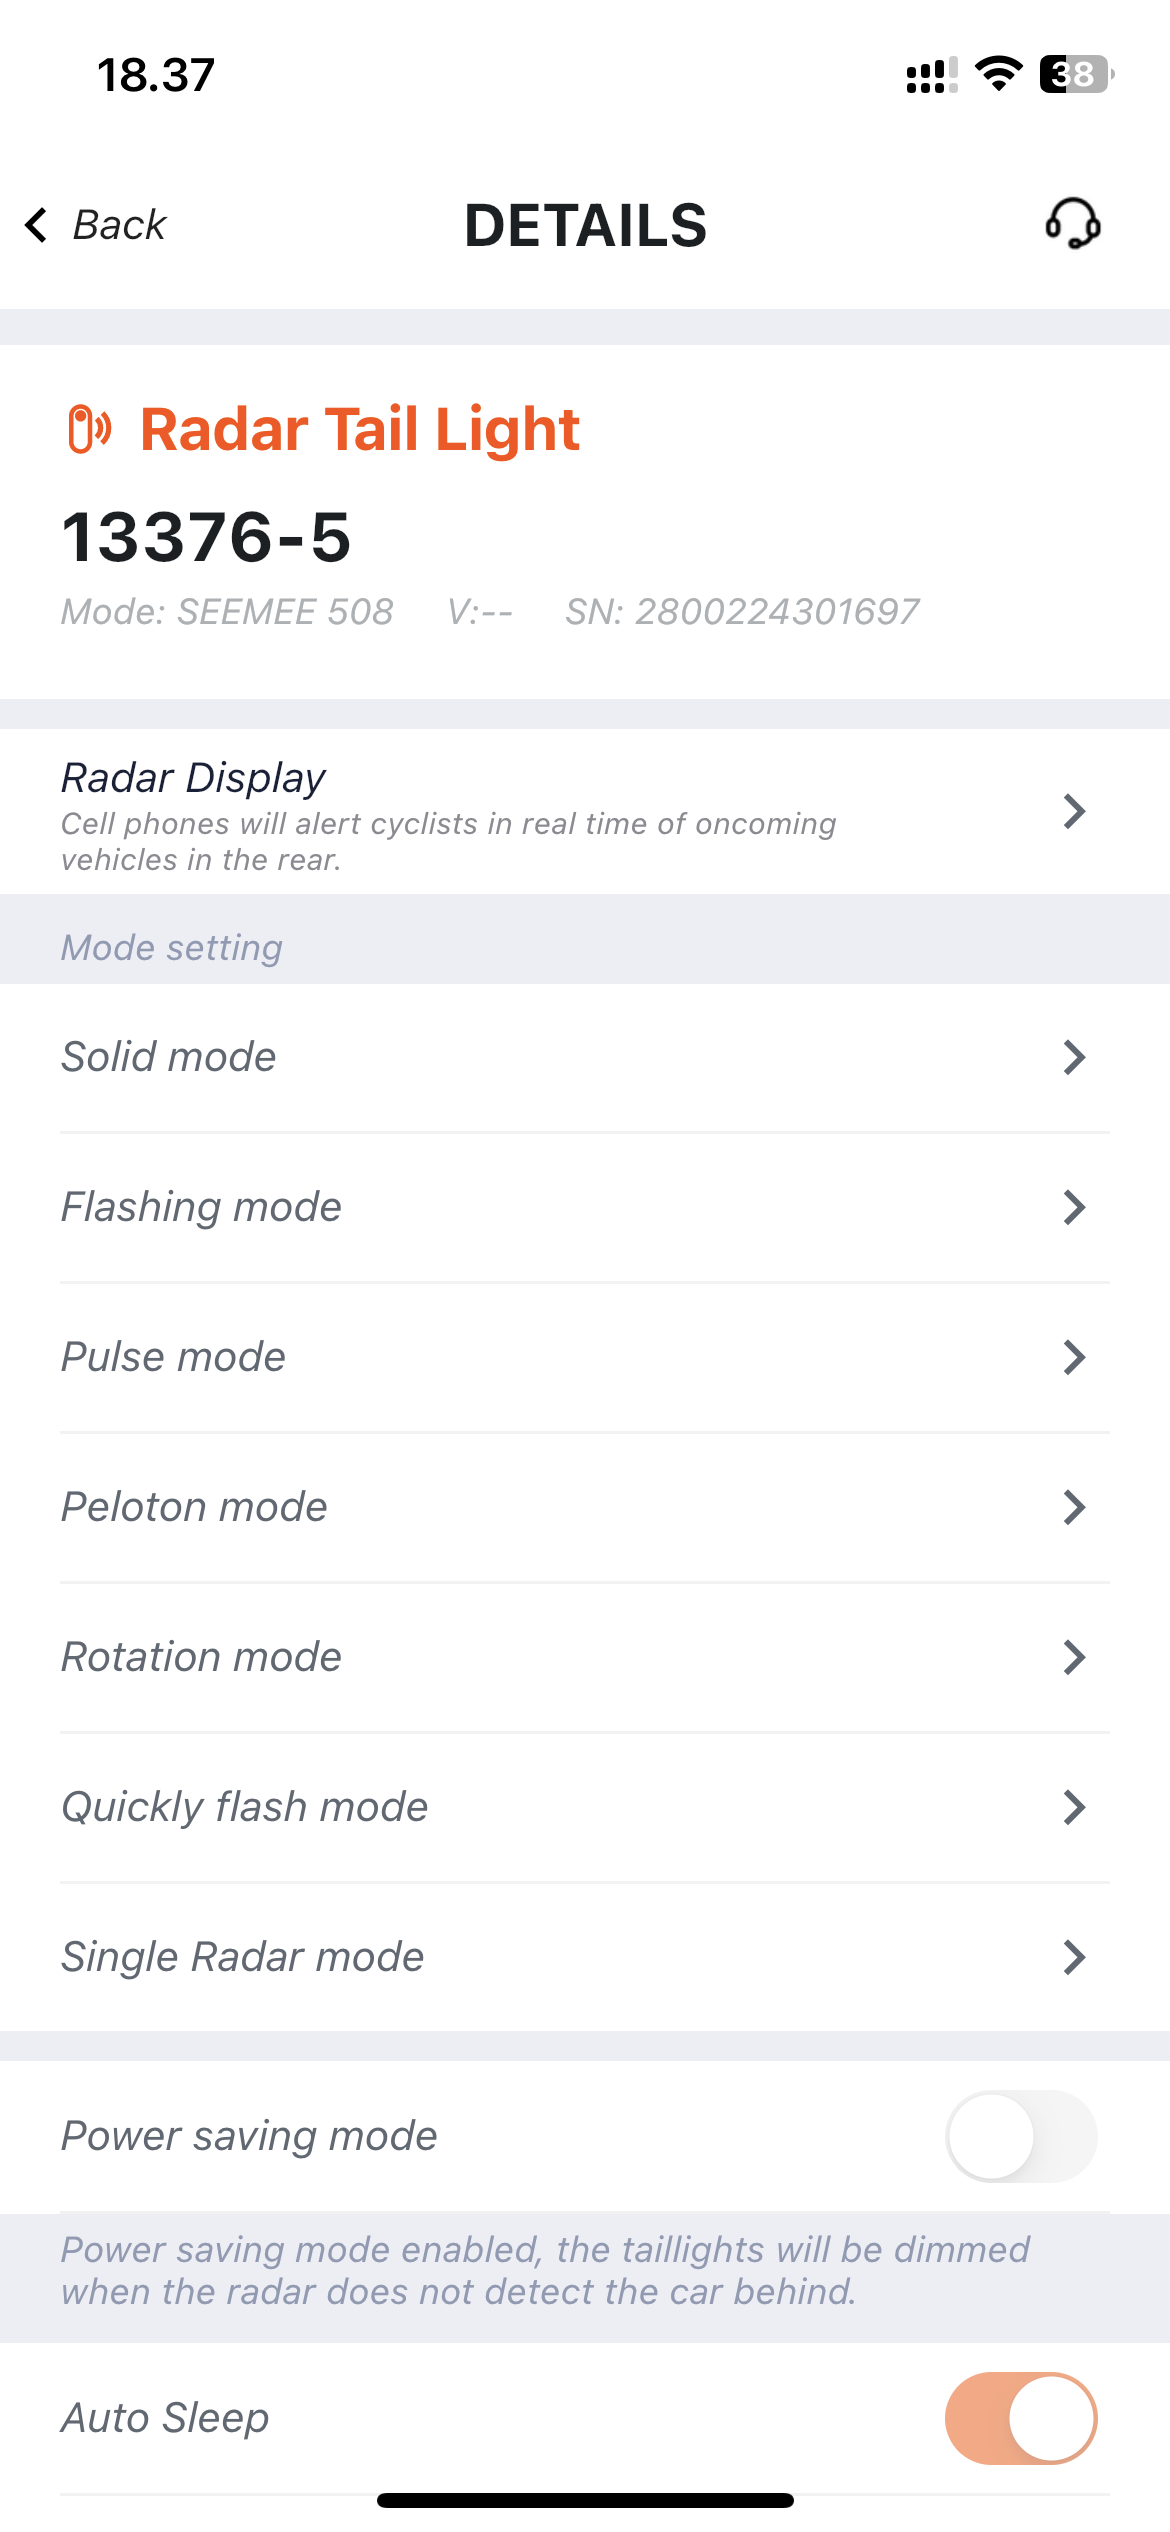The image size is (1170, 2532).
Task: Tap the device name 13376-5
Action: click(x=206, y=537)
